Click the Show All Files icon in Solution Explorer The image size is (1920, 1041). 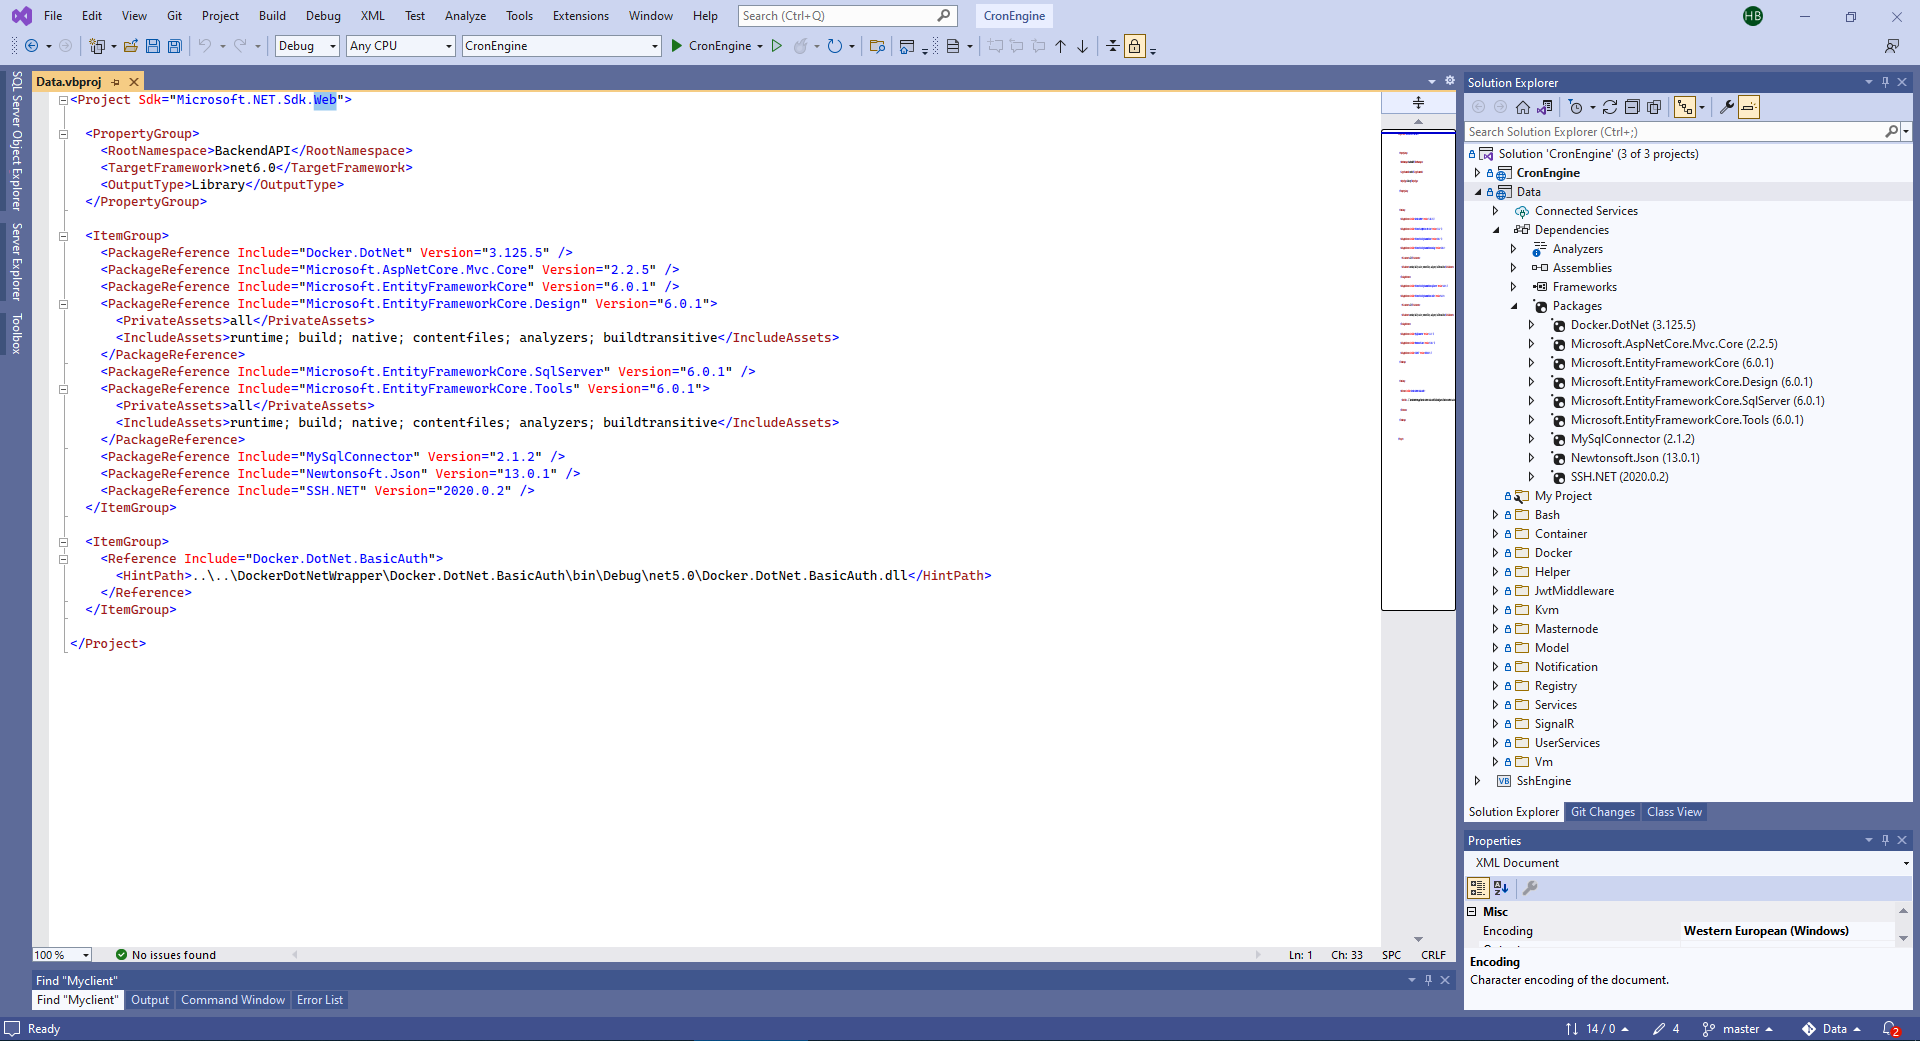[x=1654, y=107]
